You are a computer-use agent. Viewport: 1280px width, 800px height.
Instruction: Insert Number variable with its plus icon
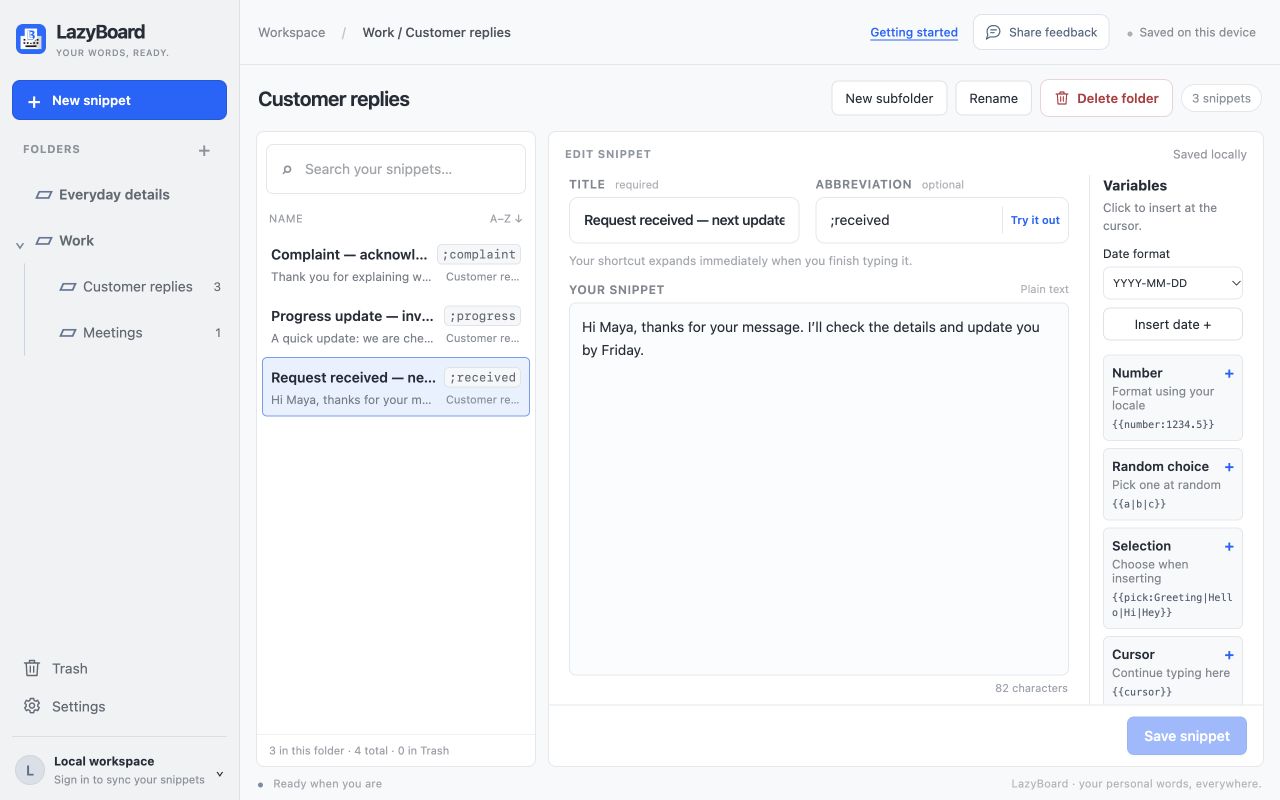click(x=1229, y=373)
